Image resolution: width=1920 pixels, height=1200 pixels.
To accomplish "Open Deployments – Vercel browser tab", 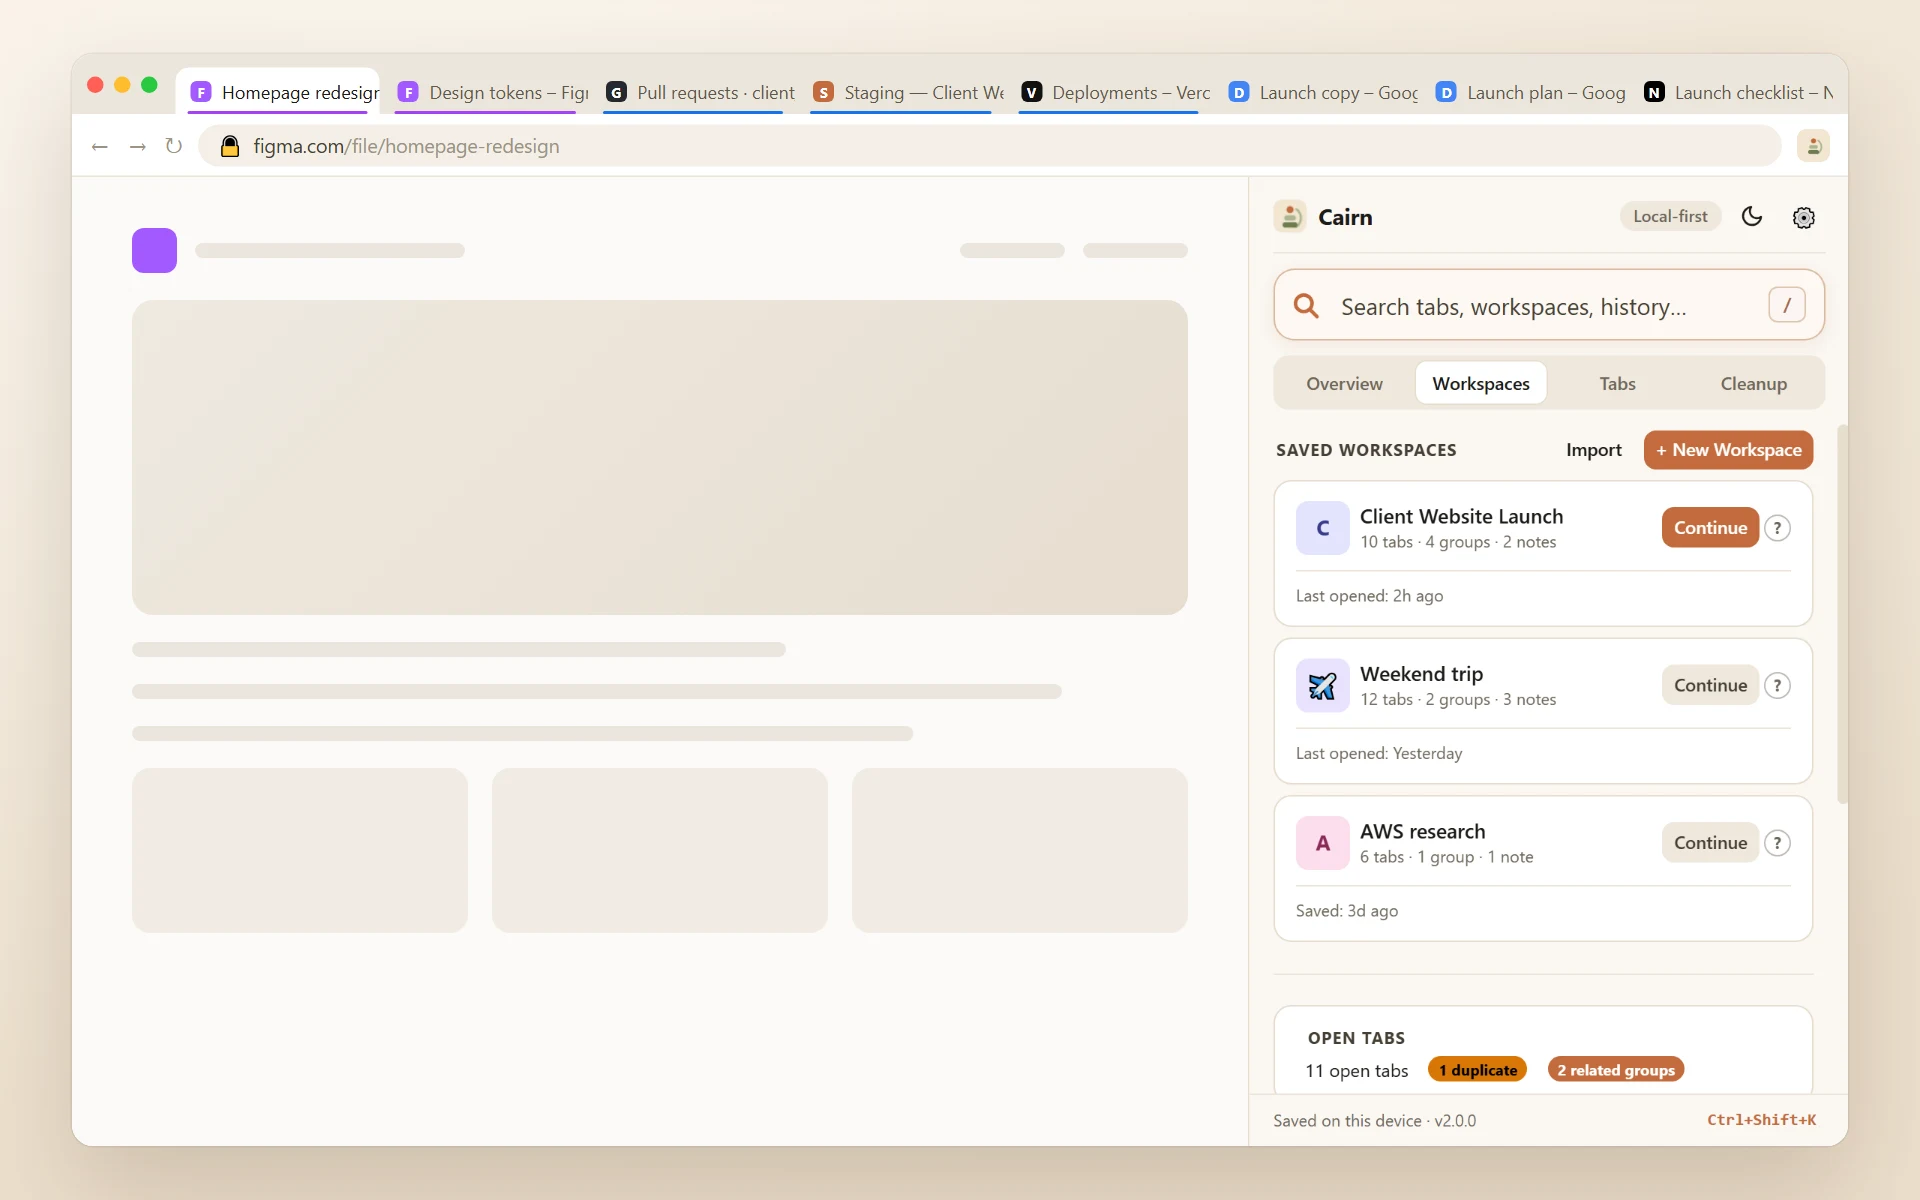I will click(x=1115, y=93).
